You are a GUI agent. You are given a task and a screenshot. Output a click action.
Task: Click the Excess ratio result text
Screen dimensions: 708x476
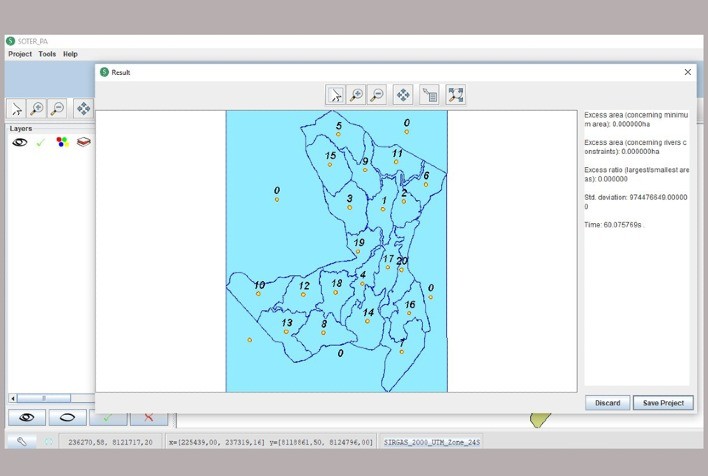(x=637, y=174)
